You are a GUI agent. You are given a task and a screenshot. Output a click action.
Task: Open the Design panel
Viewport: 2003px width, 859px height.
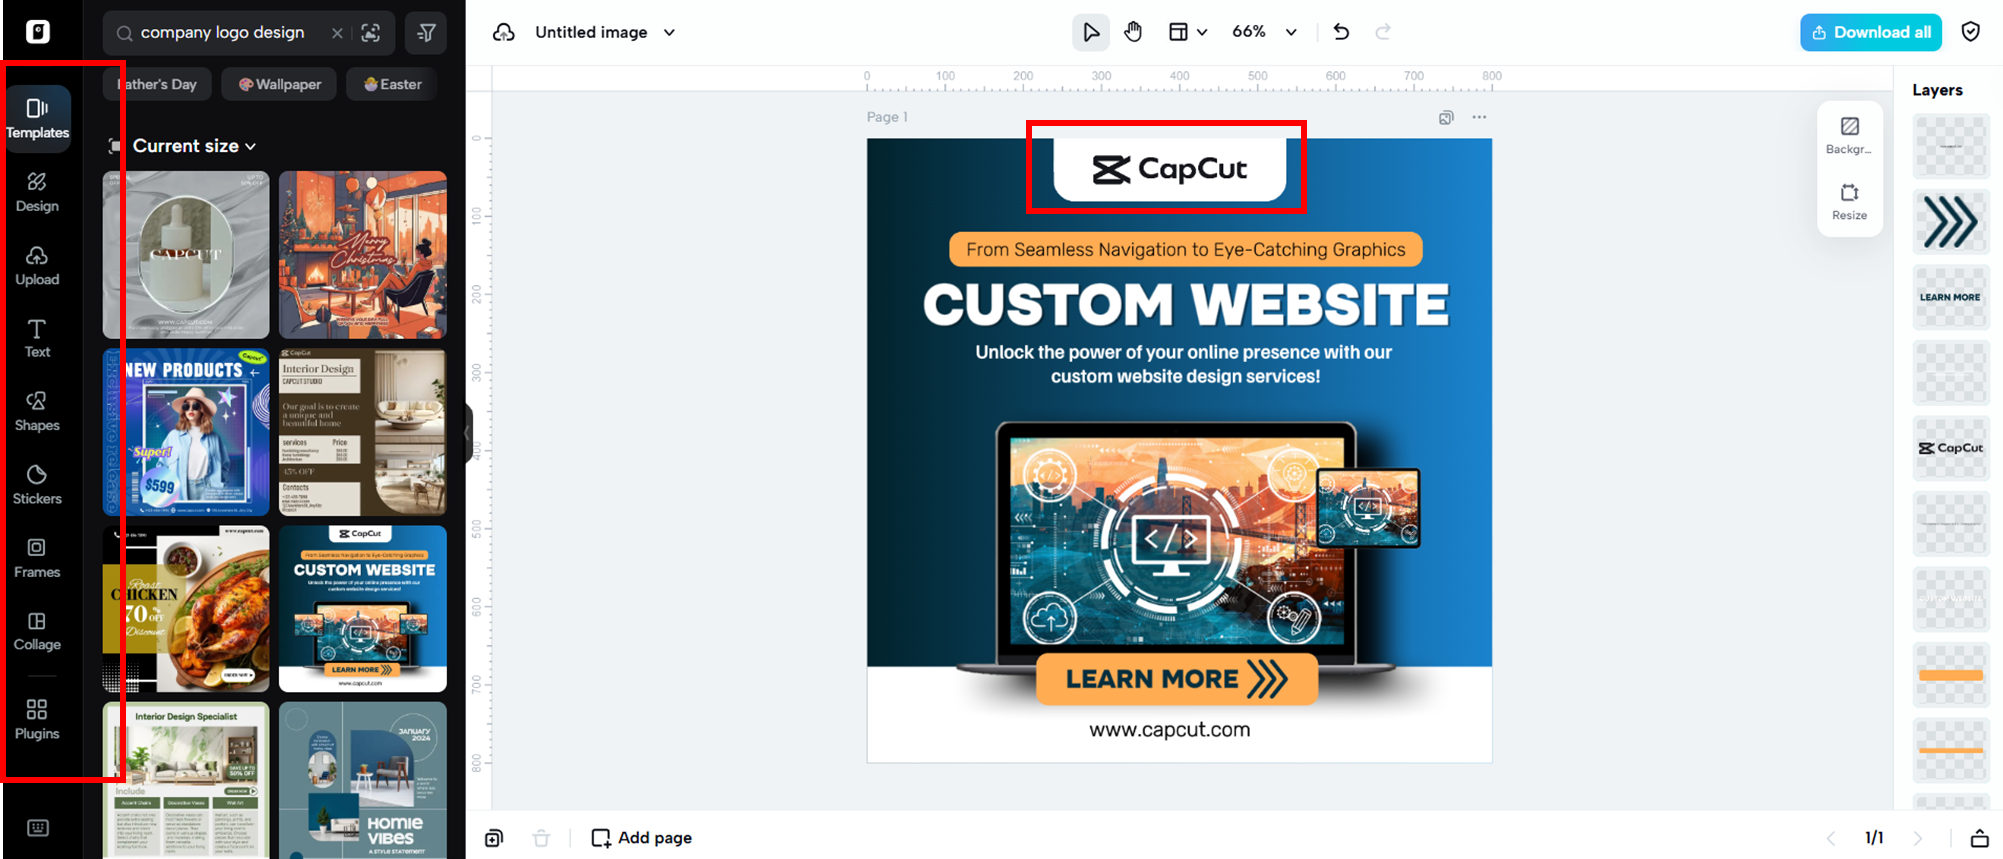[37, 192]
